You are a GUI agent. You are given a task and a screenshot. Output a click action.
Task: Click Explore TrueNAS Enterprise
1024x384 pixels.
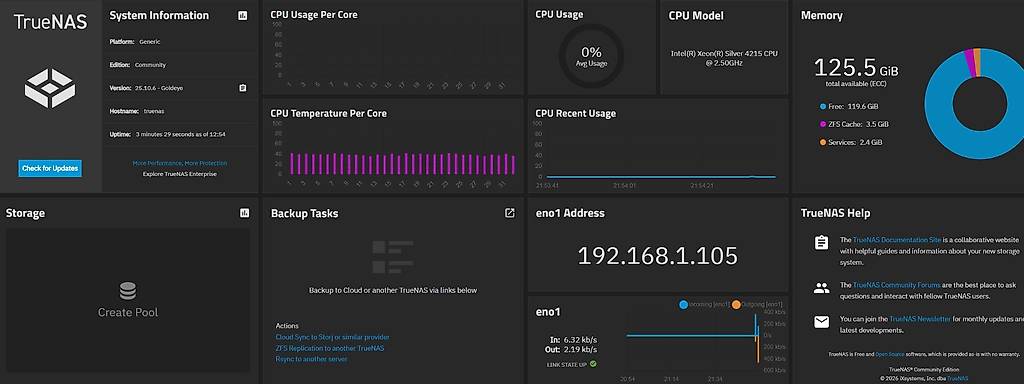[x=180, y=174]
